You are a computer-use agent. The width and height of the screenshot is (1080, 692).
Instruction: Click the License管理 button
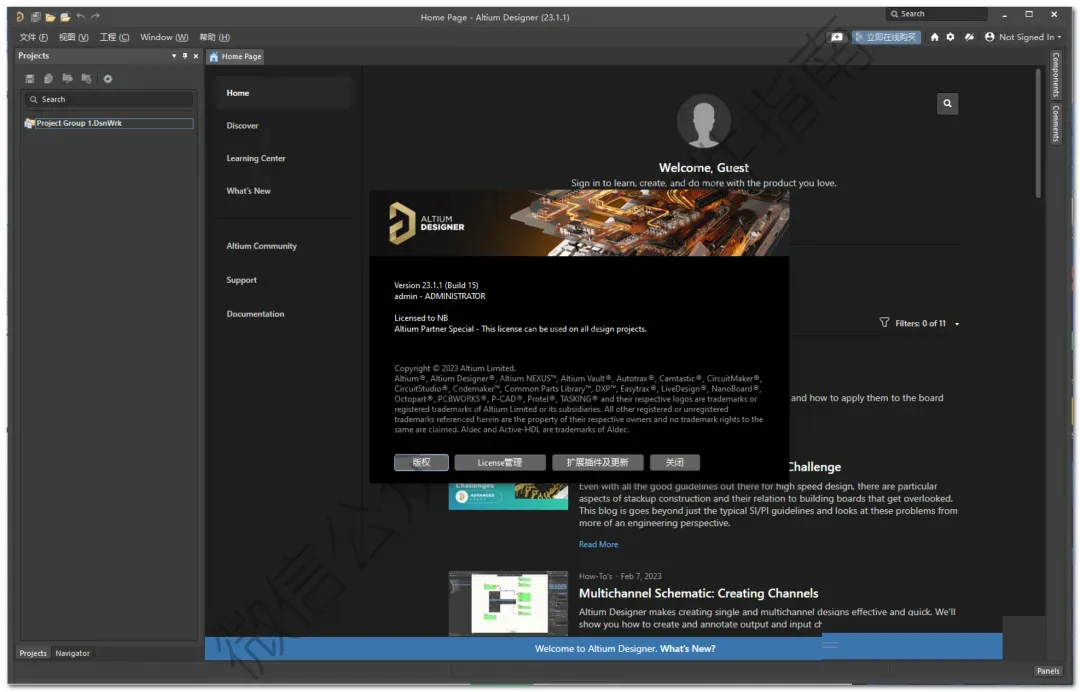click(500, 462)
